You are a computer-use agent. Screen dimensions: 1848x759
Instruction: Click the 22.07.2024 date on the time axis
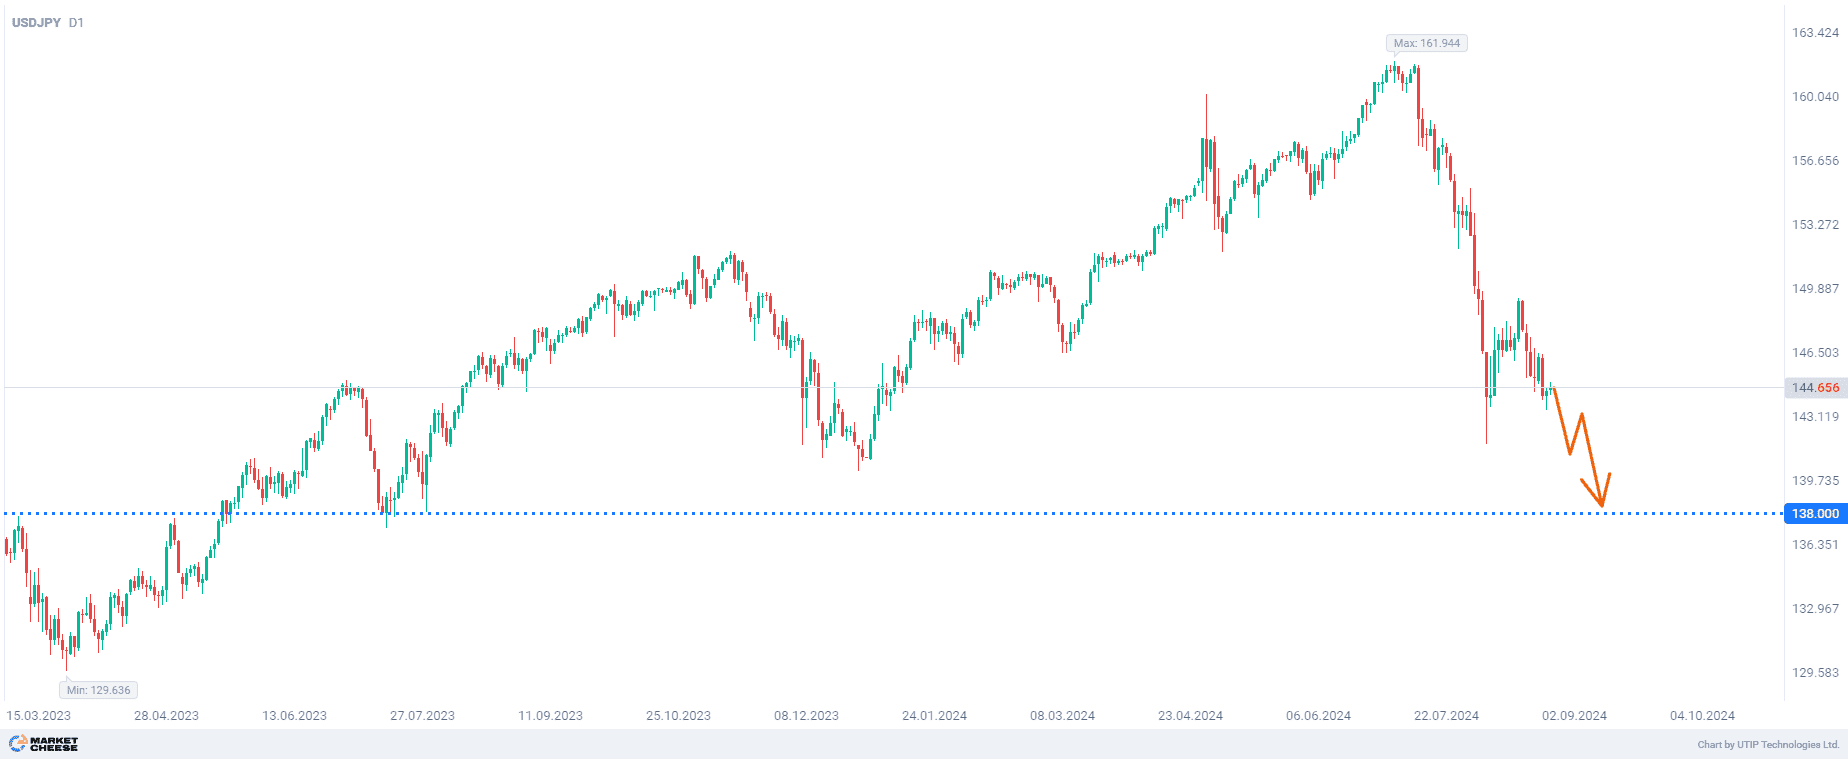click(1446, 715)
